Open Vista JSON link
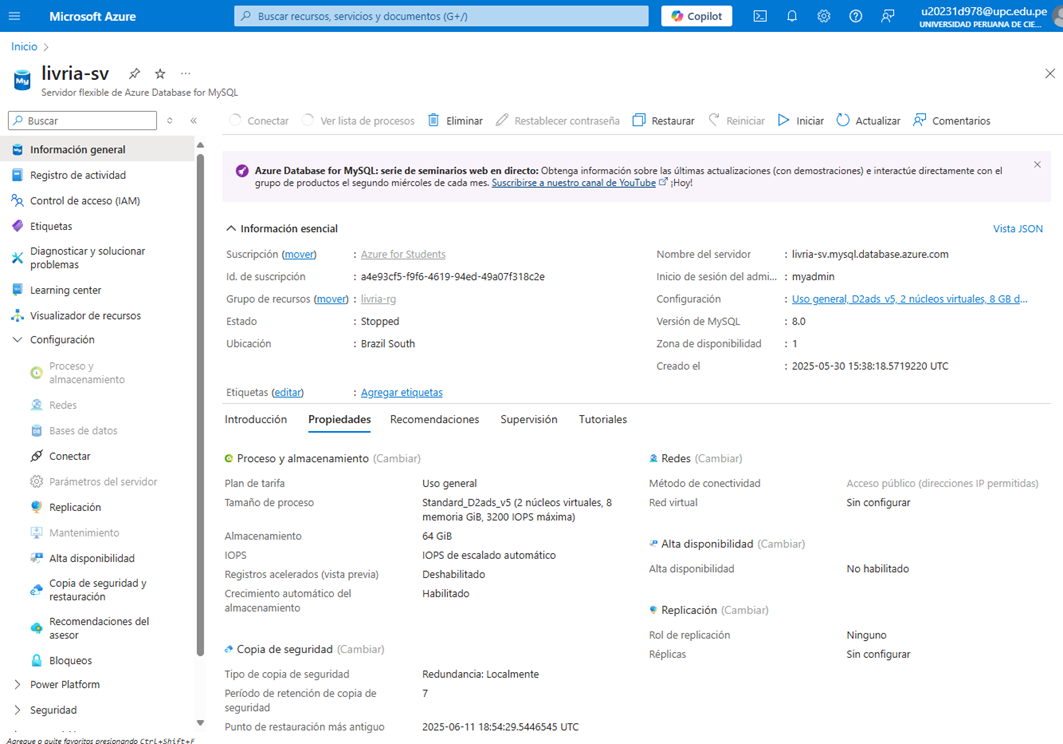The image size is (1063, 744). (1018, 229)
